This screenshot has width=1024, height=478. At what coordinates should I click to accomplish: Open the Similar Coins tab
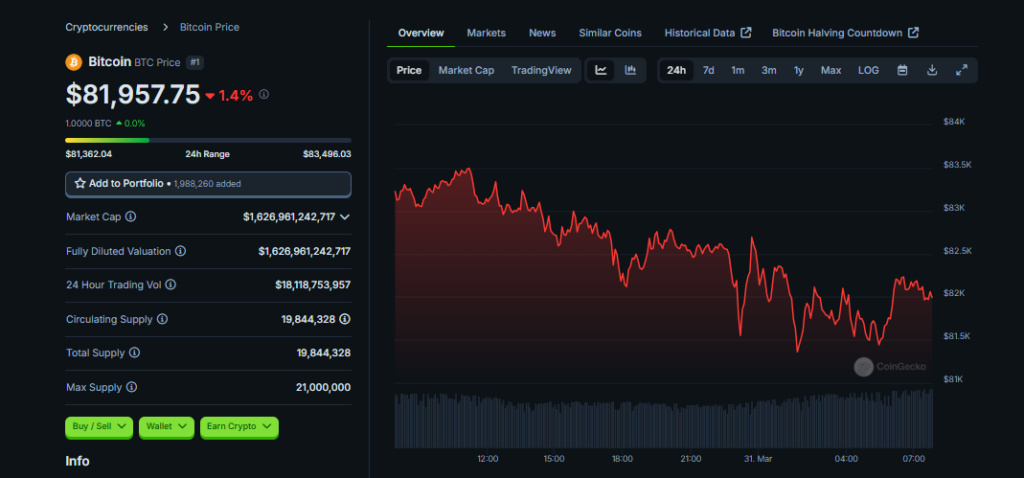click(x=610, y=33)
